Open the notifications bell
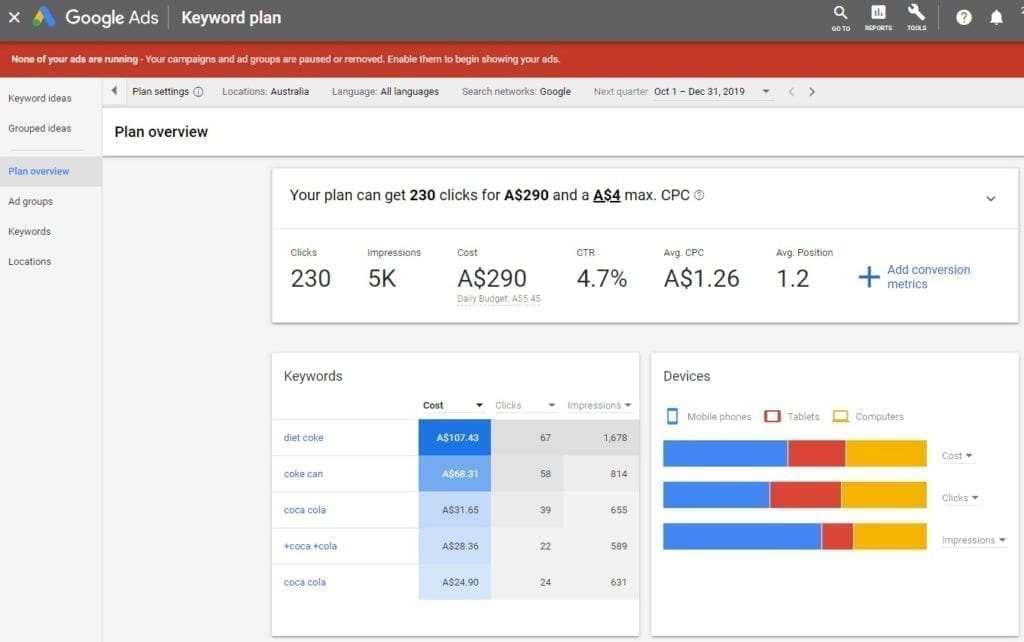 pyautogui.click(x=996, y=18)
